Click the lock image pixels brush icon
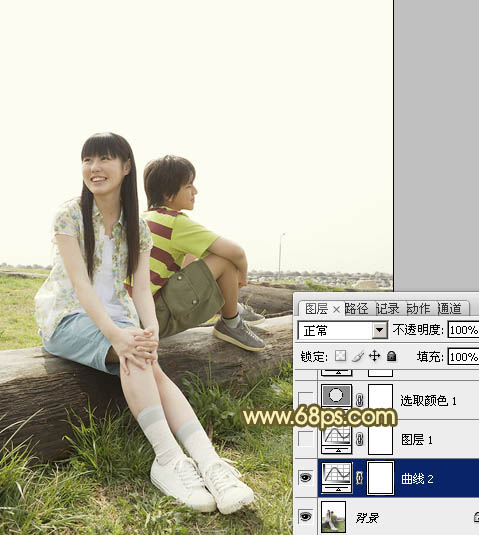Screen dimensions: 479x535 pos(357,356)
